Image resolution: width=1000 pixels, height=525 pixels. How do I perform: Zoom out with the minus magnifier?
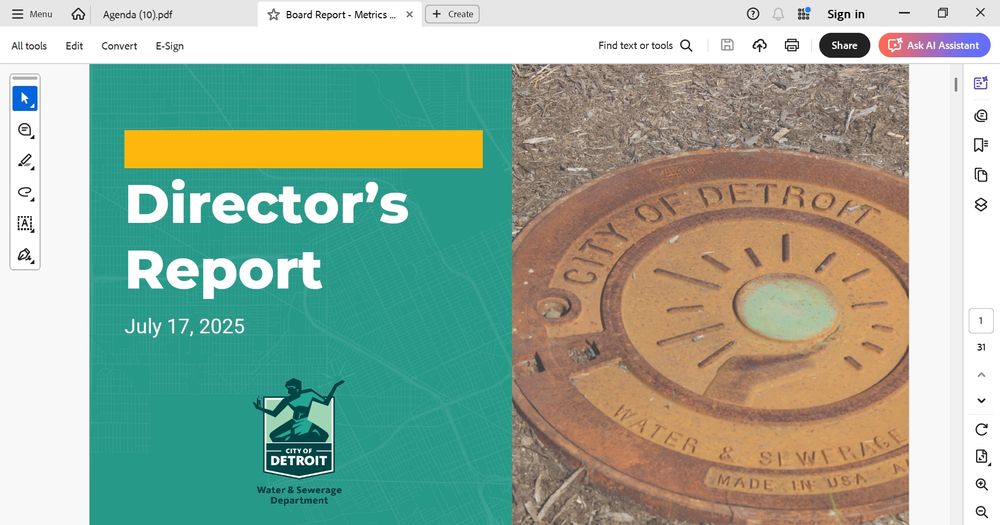[981, 512]
